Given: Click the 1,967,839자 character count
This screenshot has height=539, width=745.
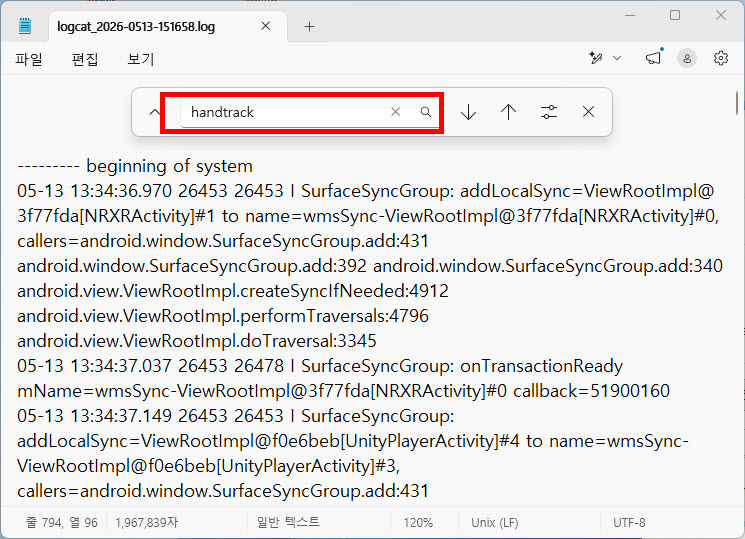Looking at the screenshot, I should coord(146,523).
